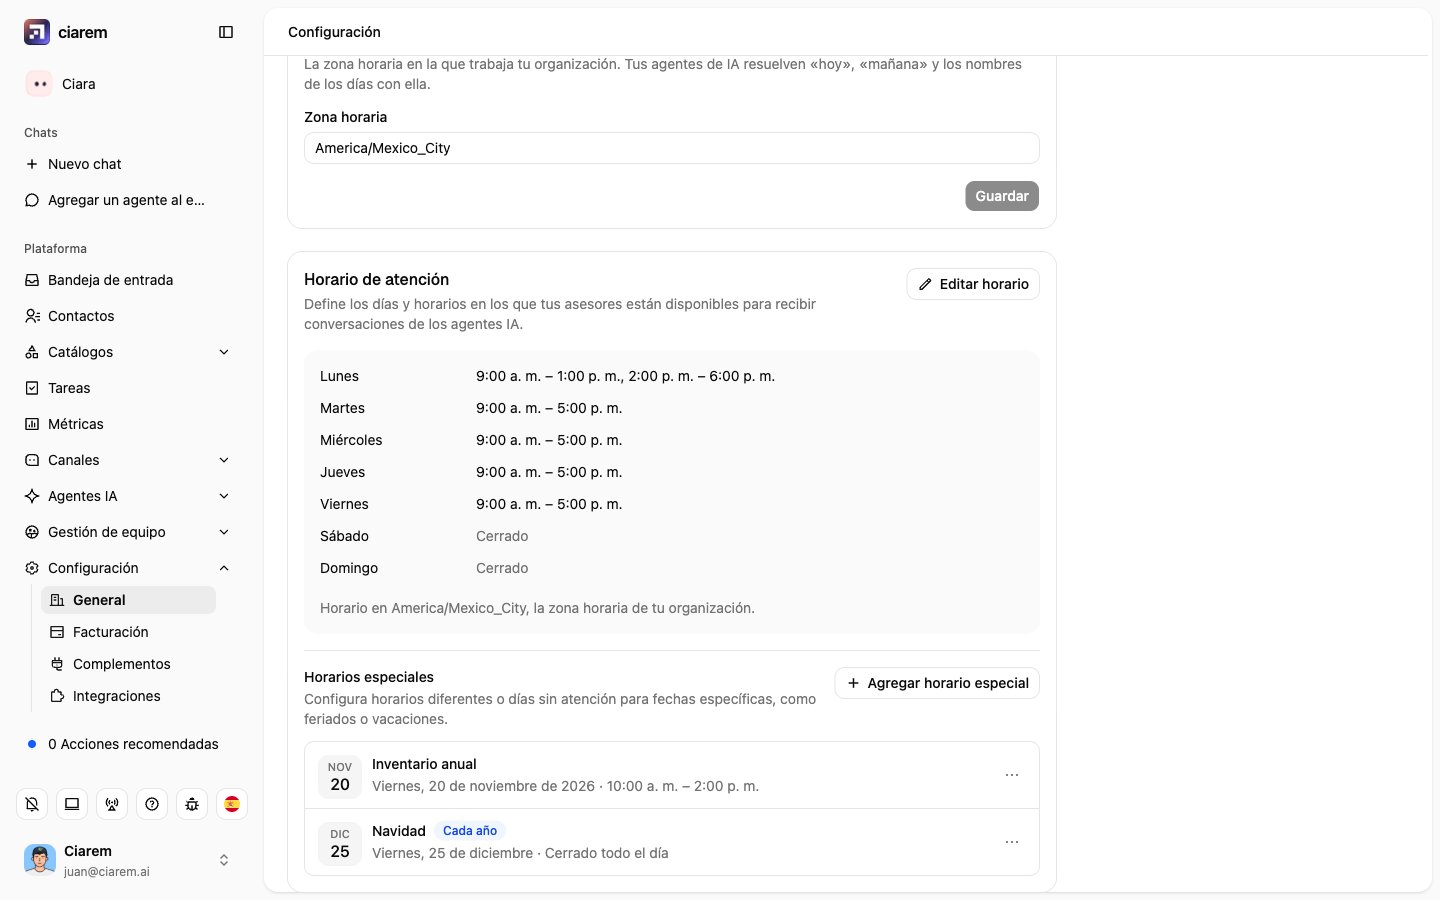View 0 Acciones recomendadas
The height and width of the screenshot is (900, 1440).
128,744
